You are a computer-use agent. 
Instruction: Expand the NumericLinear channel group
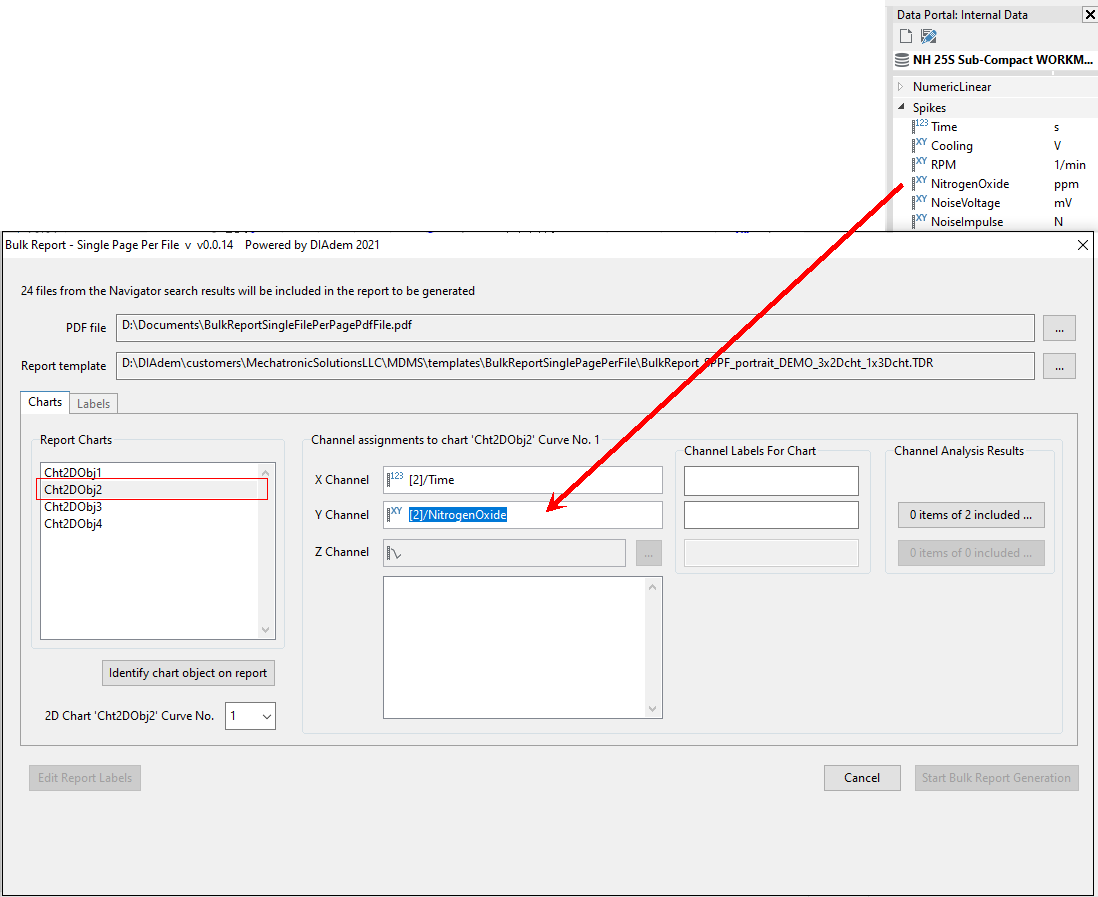900,87
